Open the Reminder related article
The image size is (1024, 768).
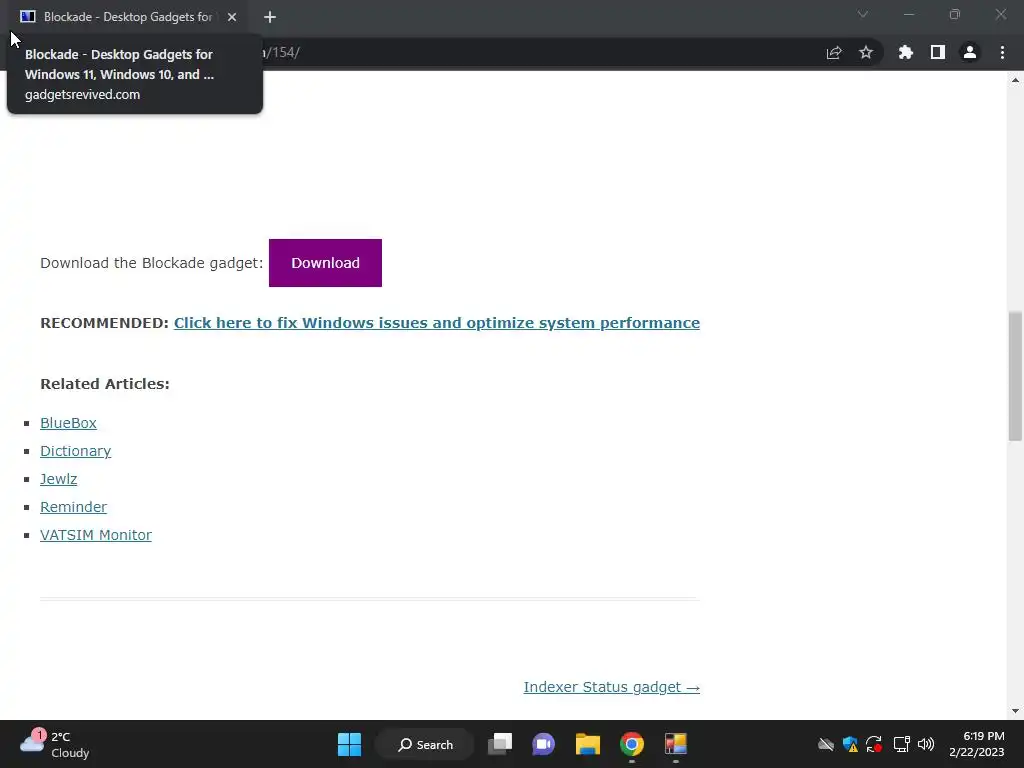coord(73,507)
